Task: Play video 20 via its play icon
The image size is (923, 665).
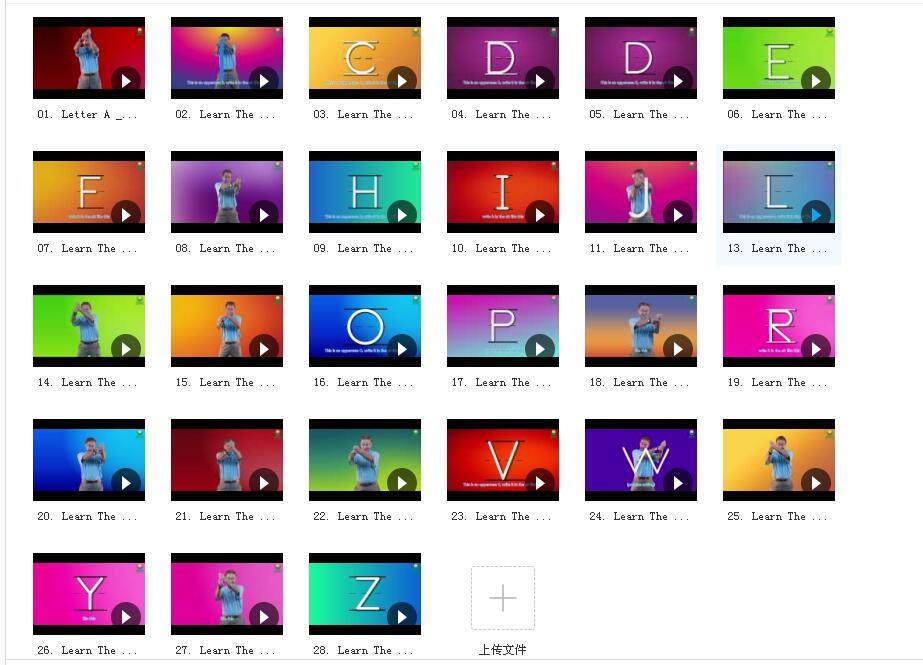Action: (x=126, y=483)
